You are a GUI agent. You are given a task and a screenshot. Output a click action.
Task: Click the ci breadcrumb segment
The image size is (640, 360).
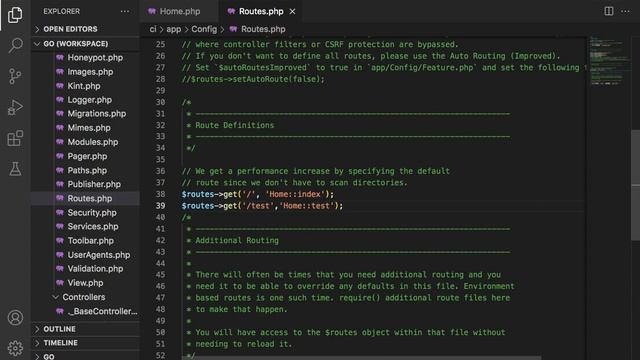coord(153,29)
